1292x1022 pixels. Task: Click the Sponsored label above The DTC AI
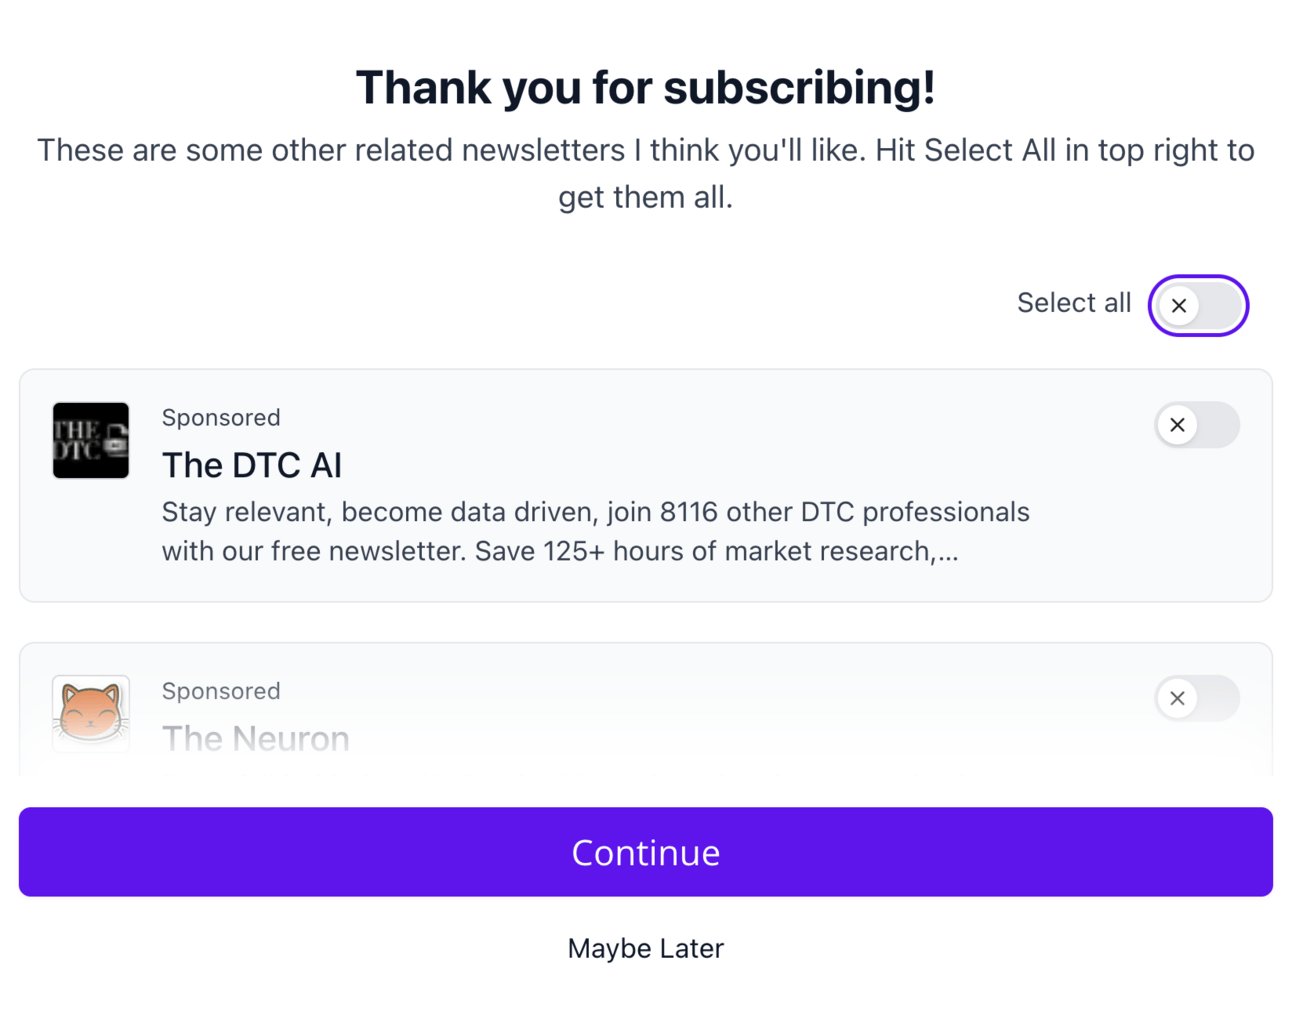click(x=221, y=417)
